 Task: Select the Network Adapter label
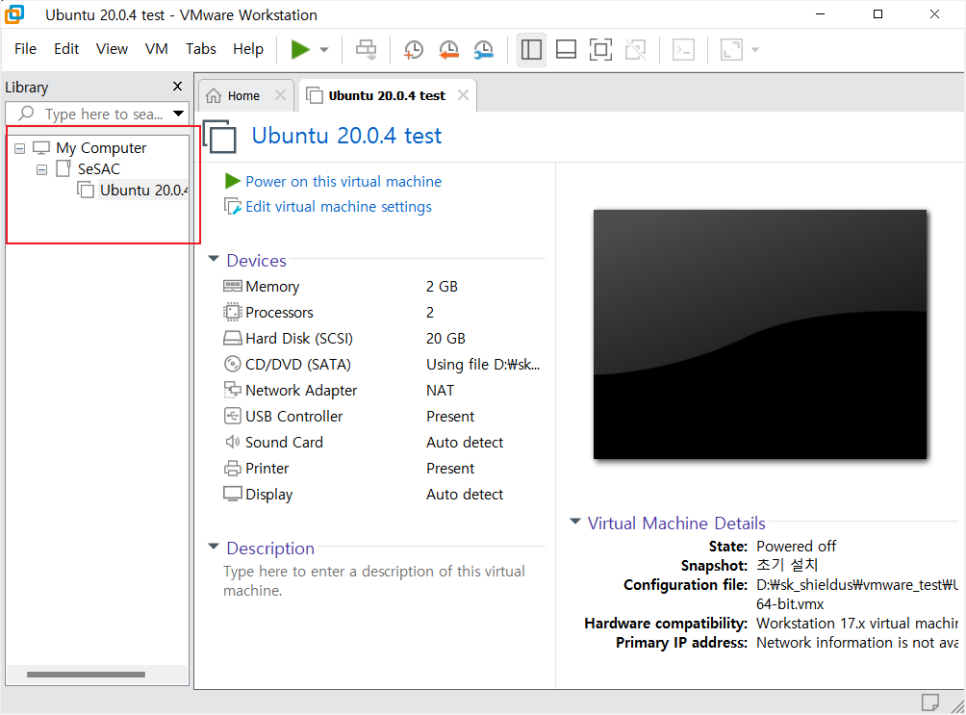click(301, 390)
